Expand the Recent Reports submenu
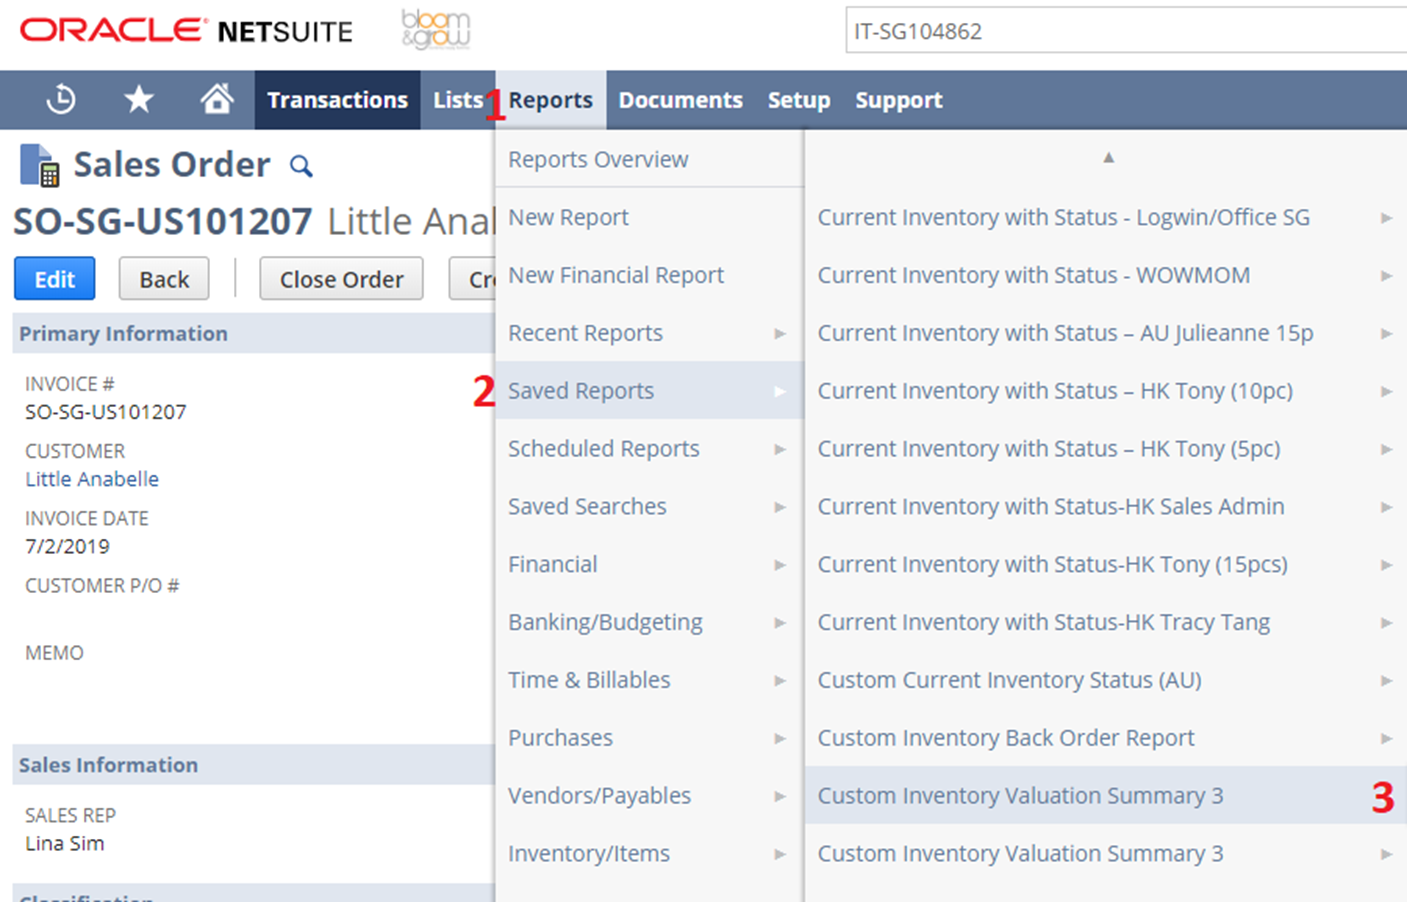The width and height of the screenshot is (1407, 902). (x=649, y=333)
